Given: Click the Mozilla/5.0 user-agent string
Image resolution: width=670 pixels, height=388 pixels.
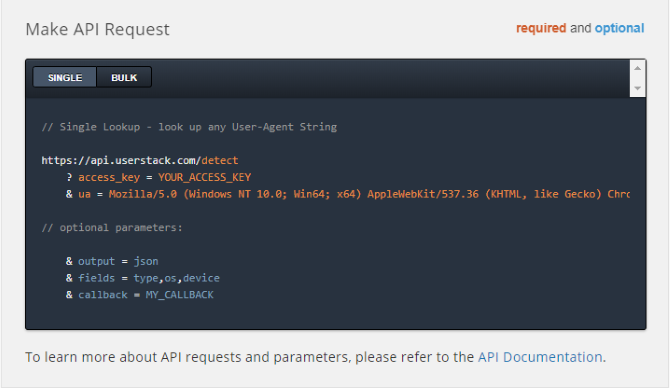Looking at the screenshot, I should [369, 194].
